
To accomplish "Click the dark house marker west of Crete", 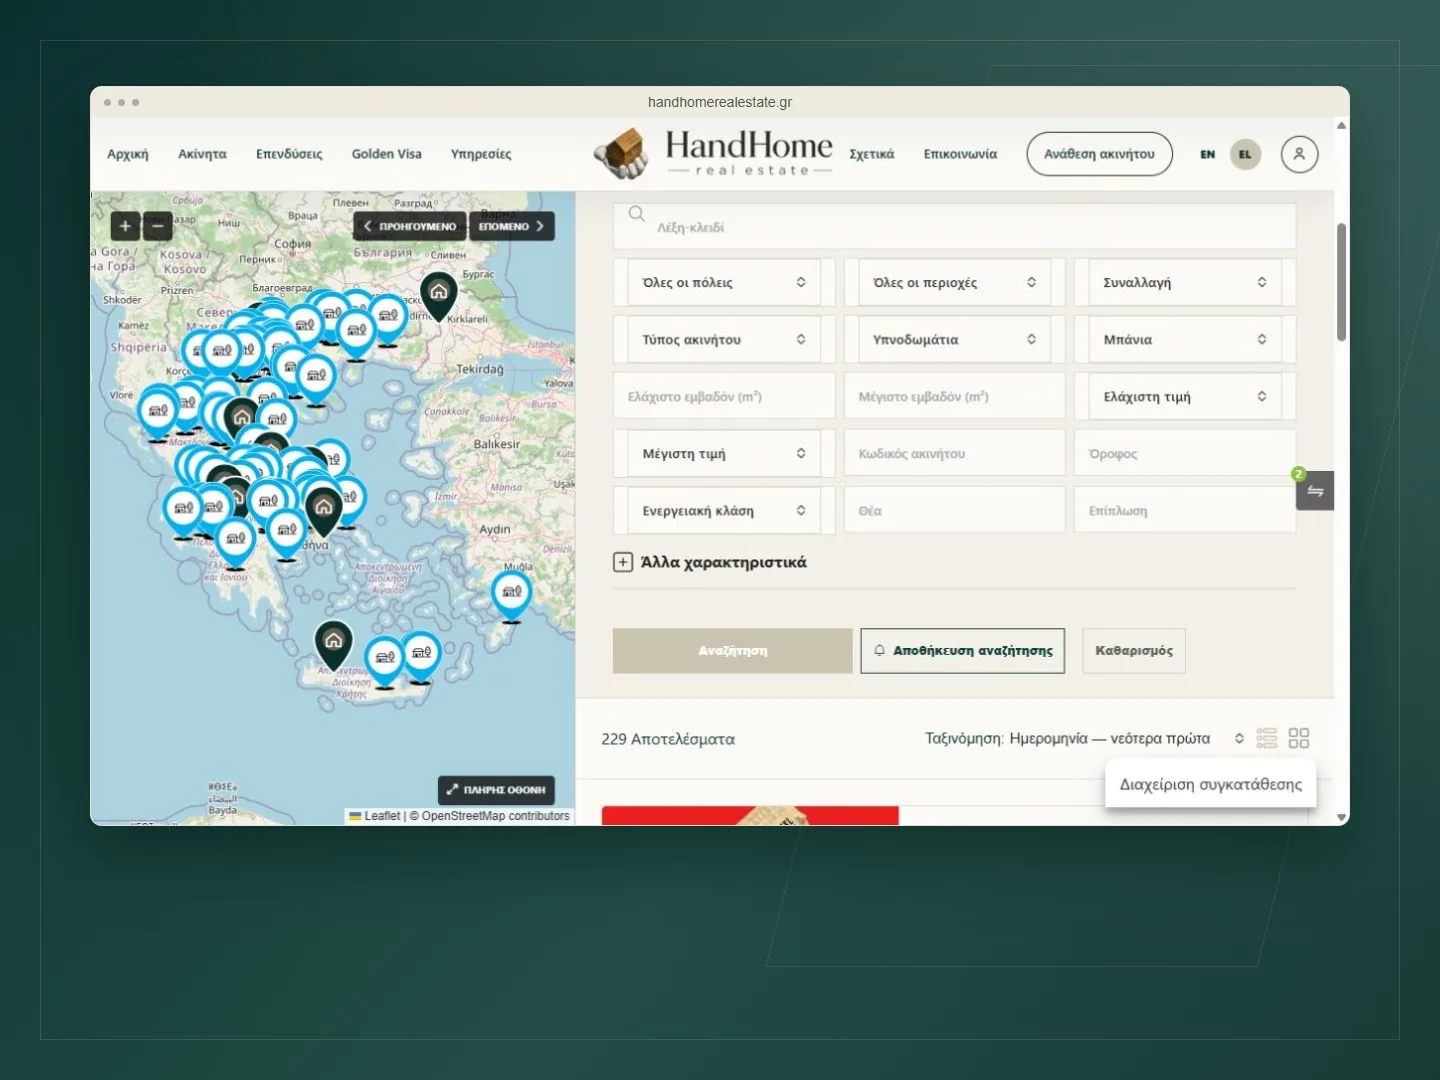I will 333,644.
